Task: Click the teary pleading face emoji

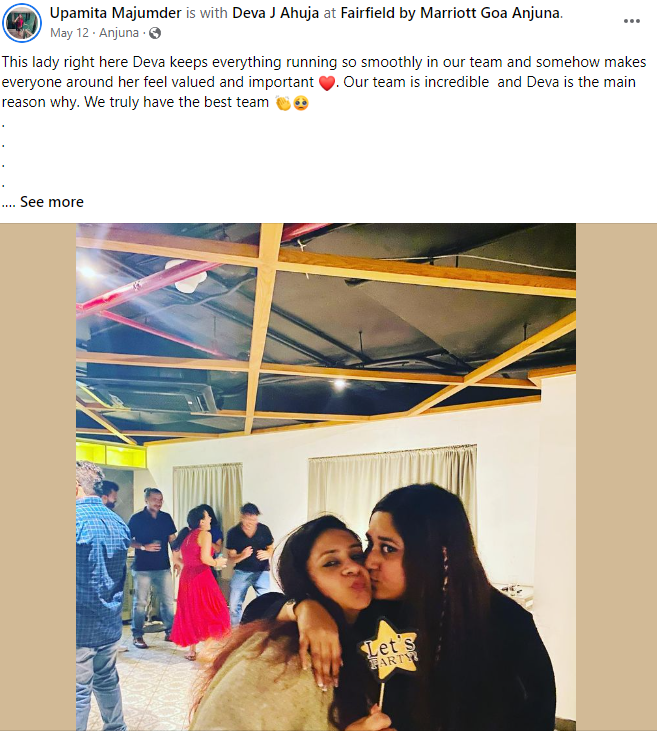Action: click(x=301, y=103)
